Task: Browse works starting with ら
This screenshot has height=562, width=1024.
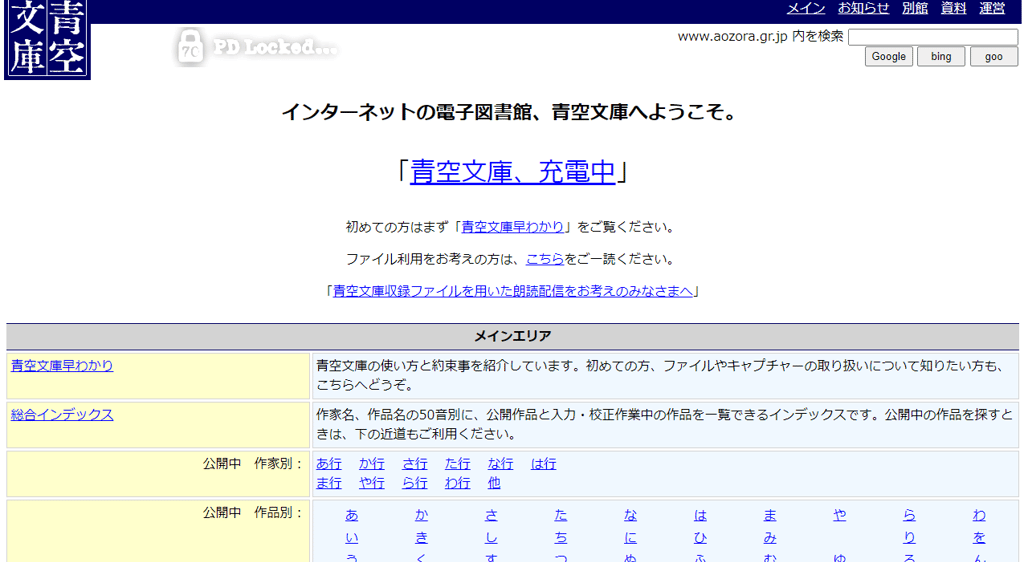Action: click(909, 515)
